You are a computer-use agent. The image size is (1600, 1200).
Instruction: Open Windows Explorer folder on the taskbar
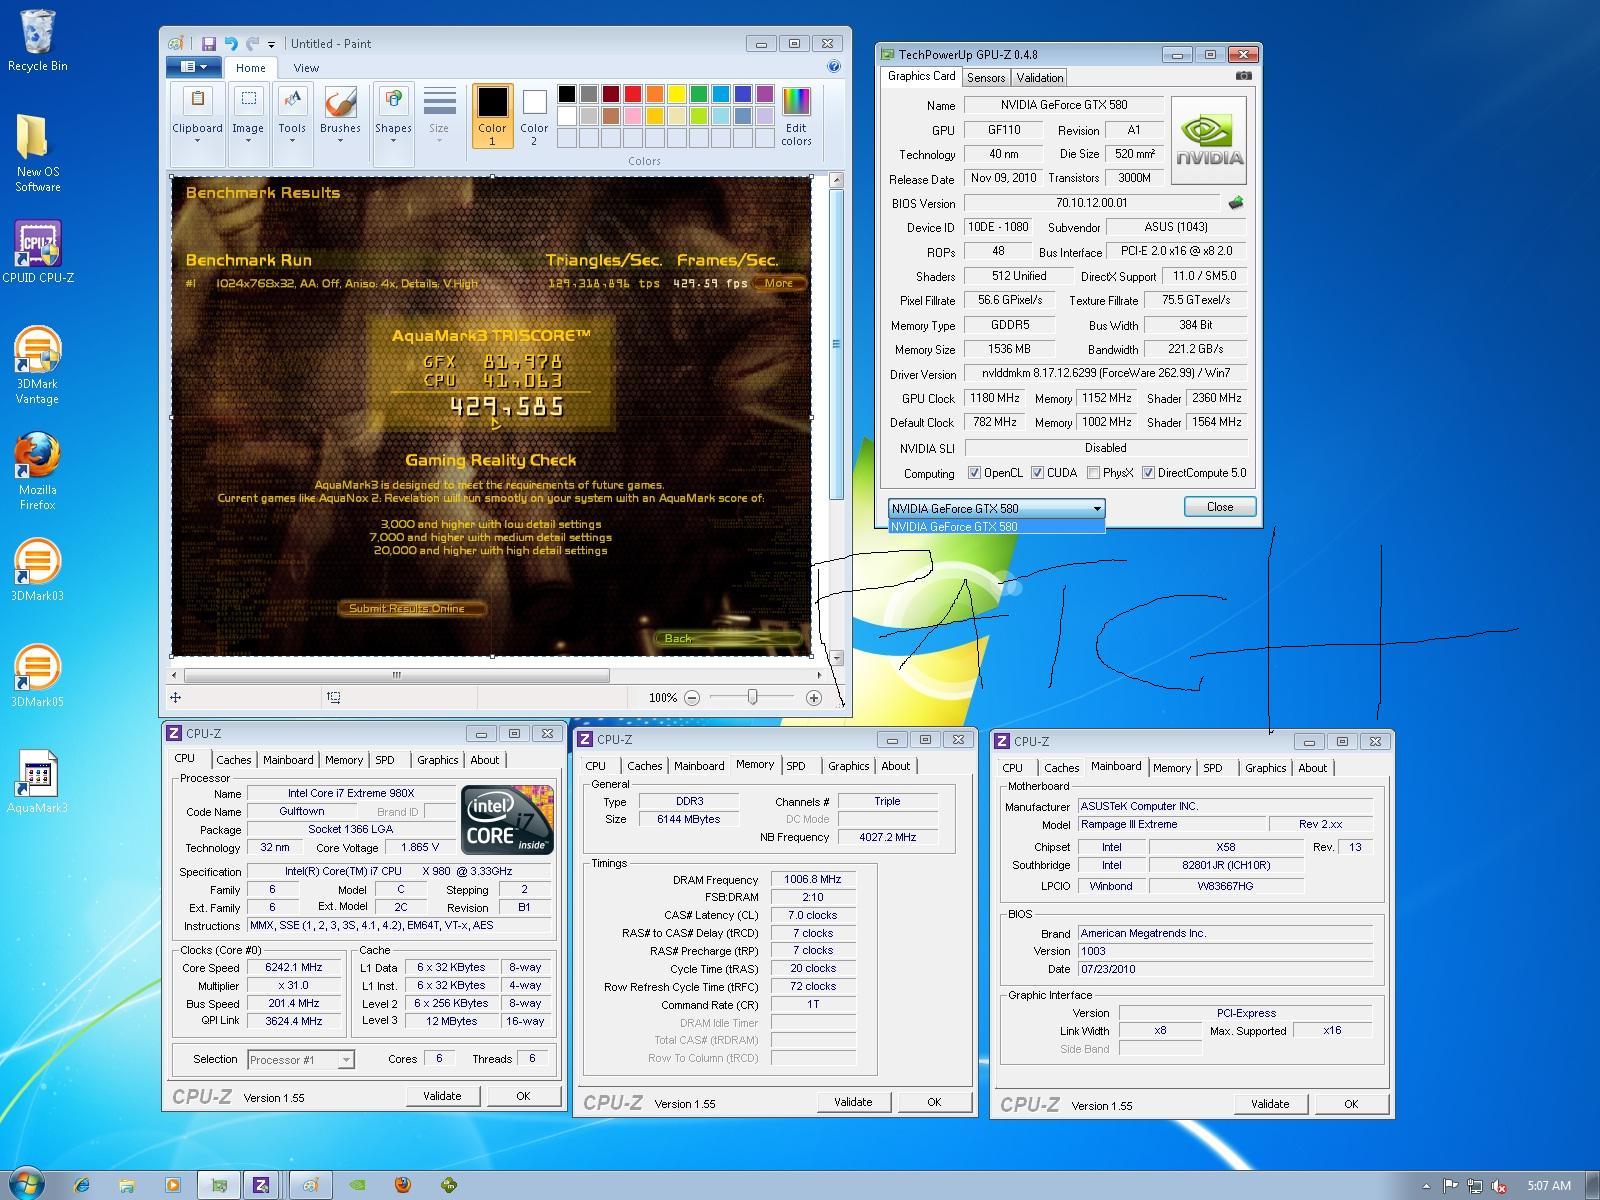click(x=127, y=1185)
